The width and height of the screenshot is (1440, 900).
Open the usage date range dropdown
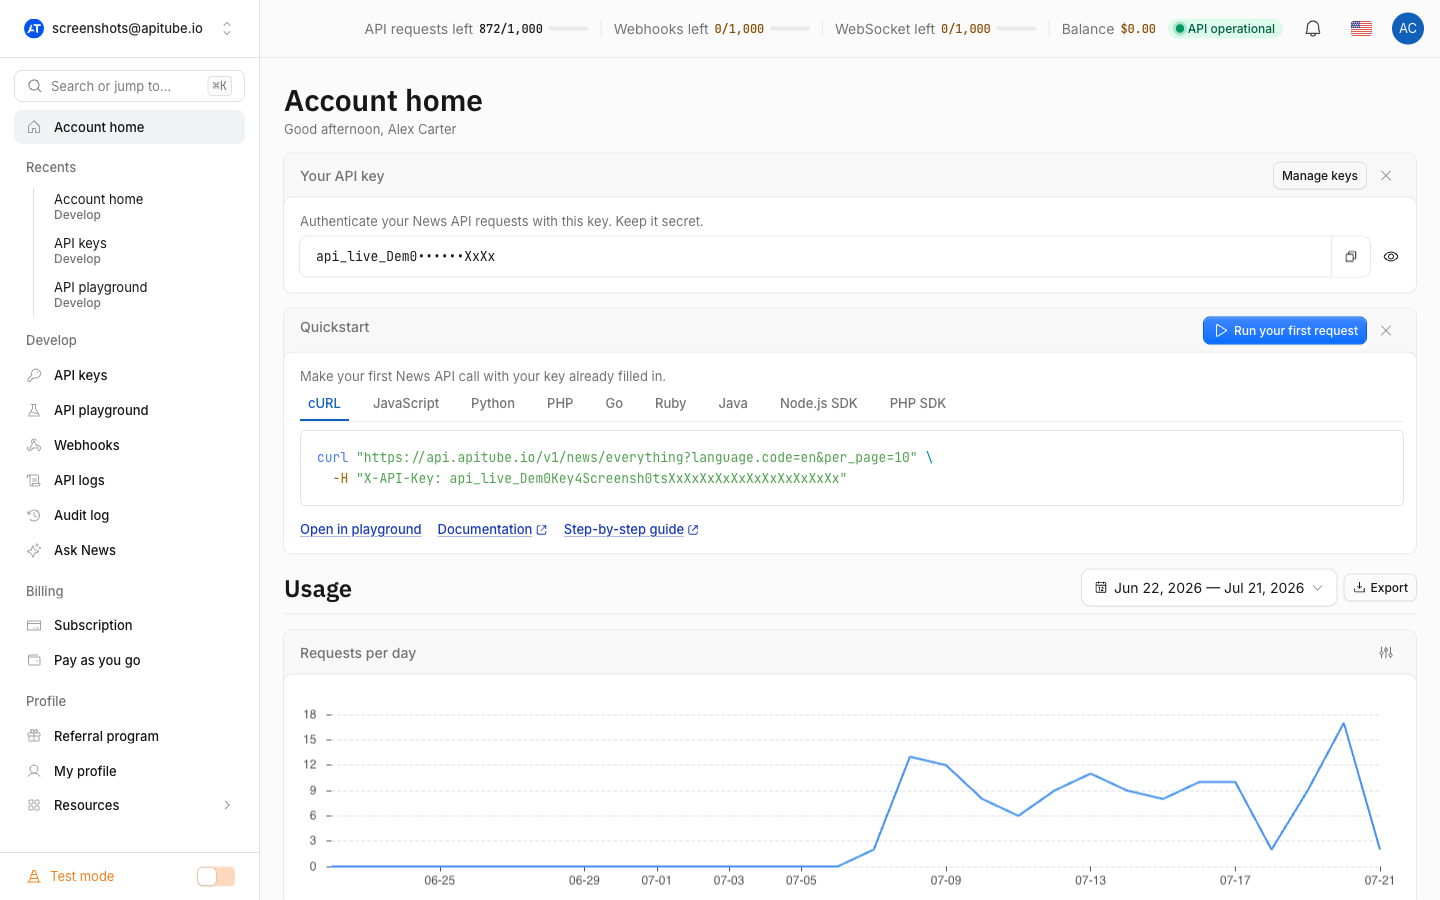[x=1209, y=588]
